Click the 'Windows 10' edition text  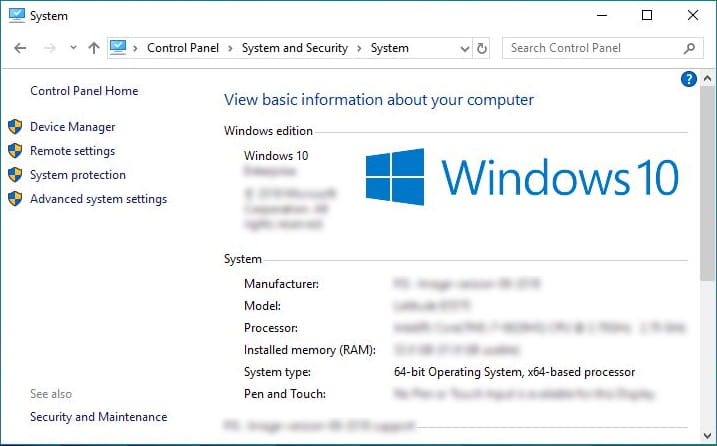click(276, 156)
